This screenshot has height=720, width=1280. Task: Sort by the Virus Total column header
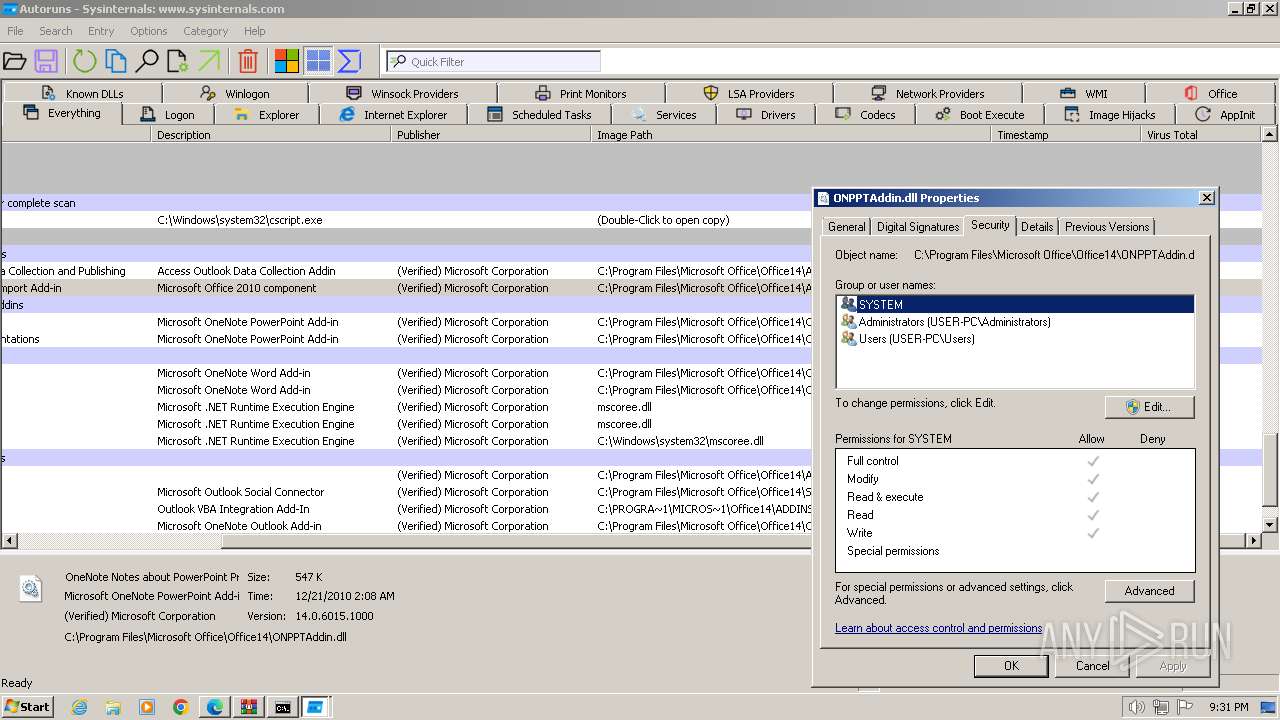point(1202,135)
